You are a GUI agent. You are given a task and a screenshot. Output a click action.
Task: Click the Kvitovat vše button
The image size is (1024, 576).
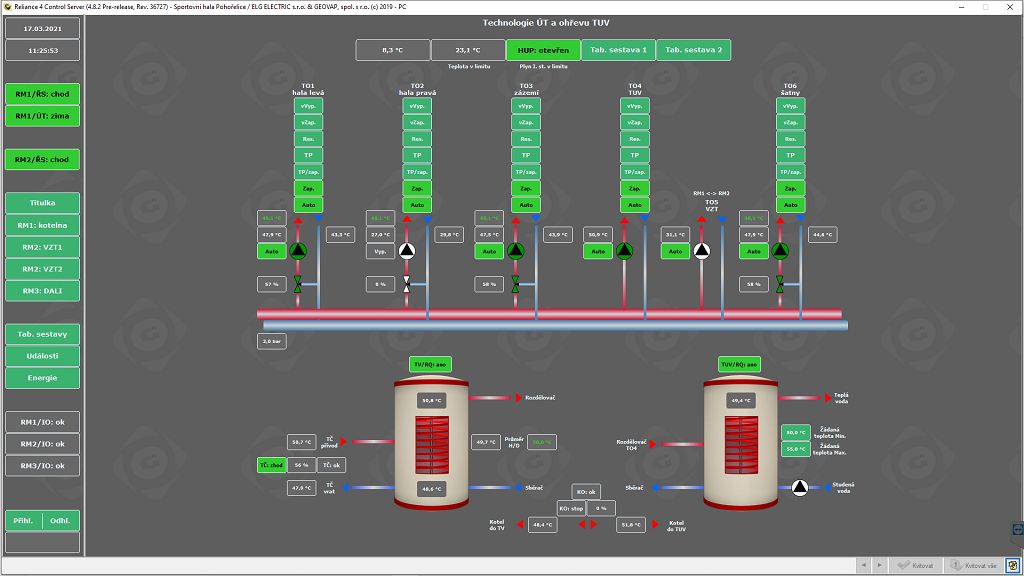pyautogui.click(x=973, y=565)
